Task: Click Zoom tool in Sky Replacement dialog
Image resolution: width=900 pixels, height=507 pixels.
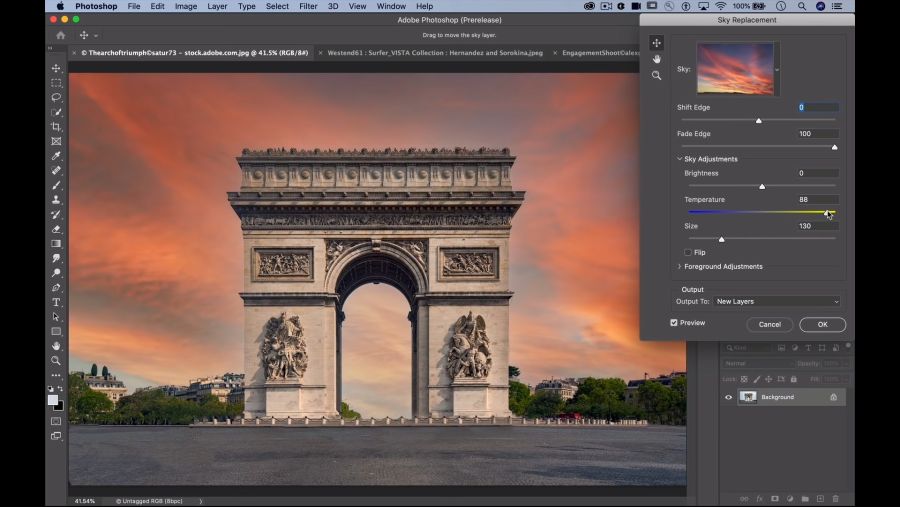Action: pos(656,75)
